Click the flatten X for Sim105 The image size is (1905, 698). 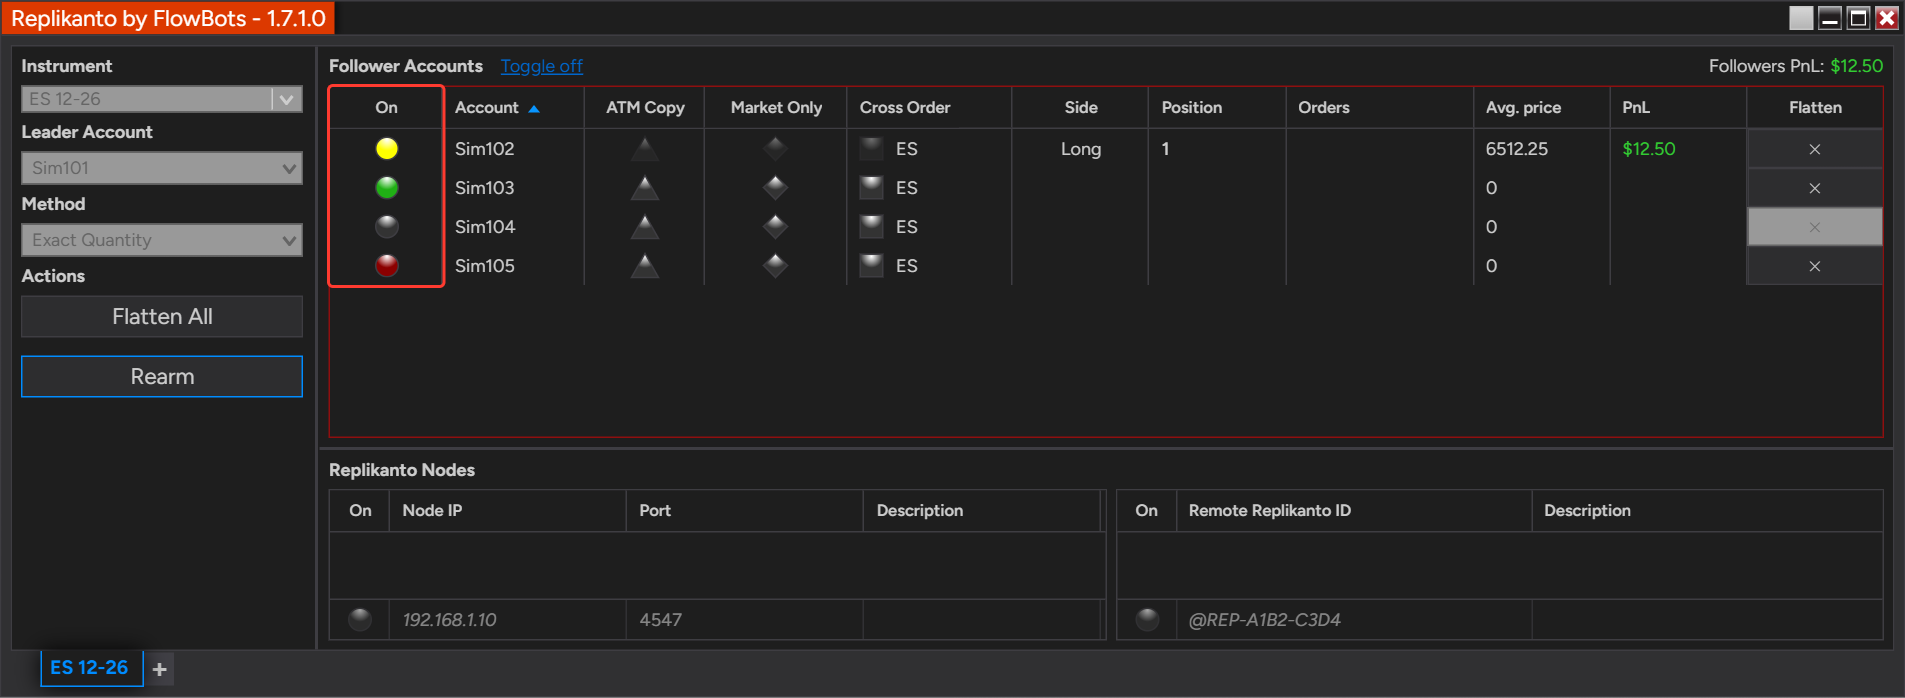click(x=1814, y=266)
